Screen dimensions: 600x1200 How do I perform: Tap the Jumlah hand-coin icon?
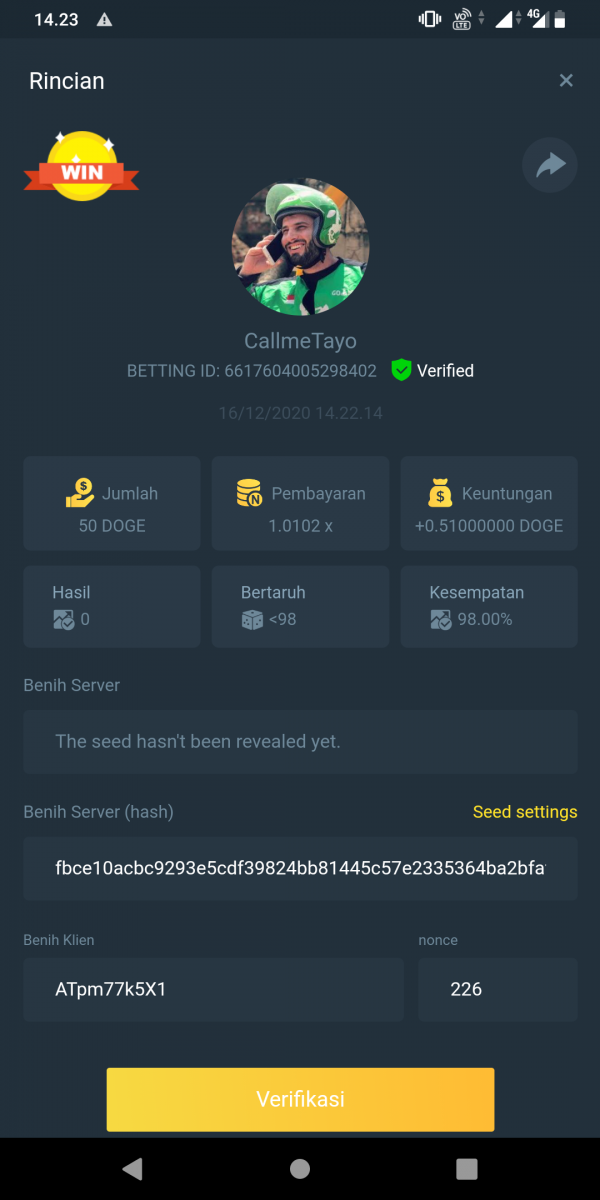[81, 493]
